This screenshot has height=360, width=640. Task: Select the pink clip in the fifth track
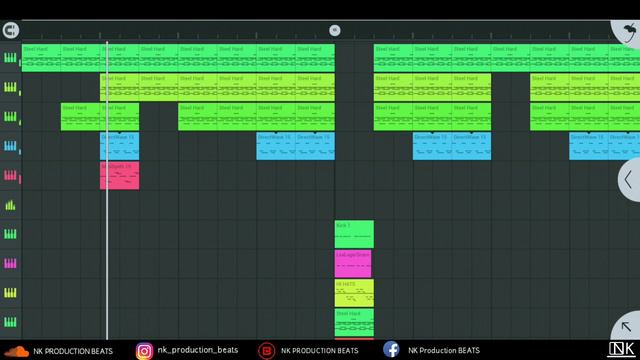120,176
